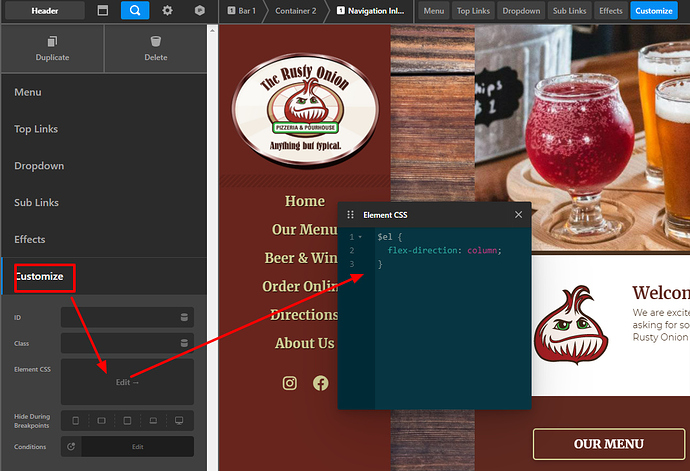Select the Effects tab in top bar
This screenshot has width=690, height=471.
point(609,11)
